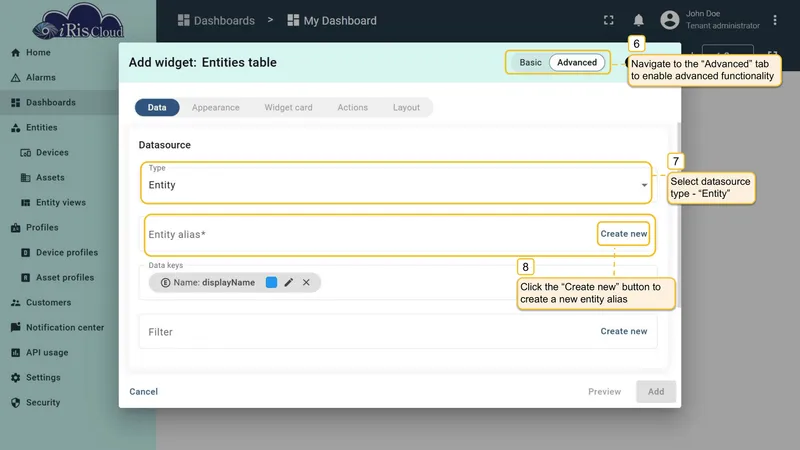Screen dimensions: 800x450
Task: Click the Dashboards grid icon in sidebar
Action: 16,103
